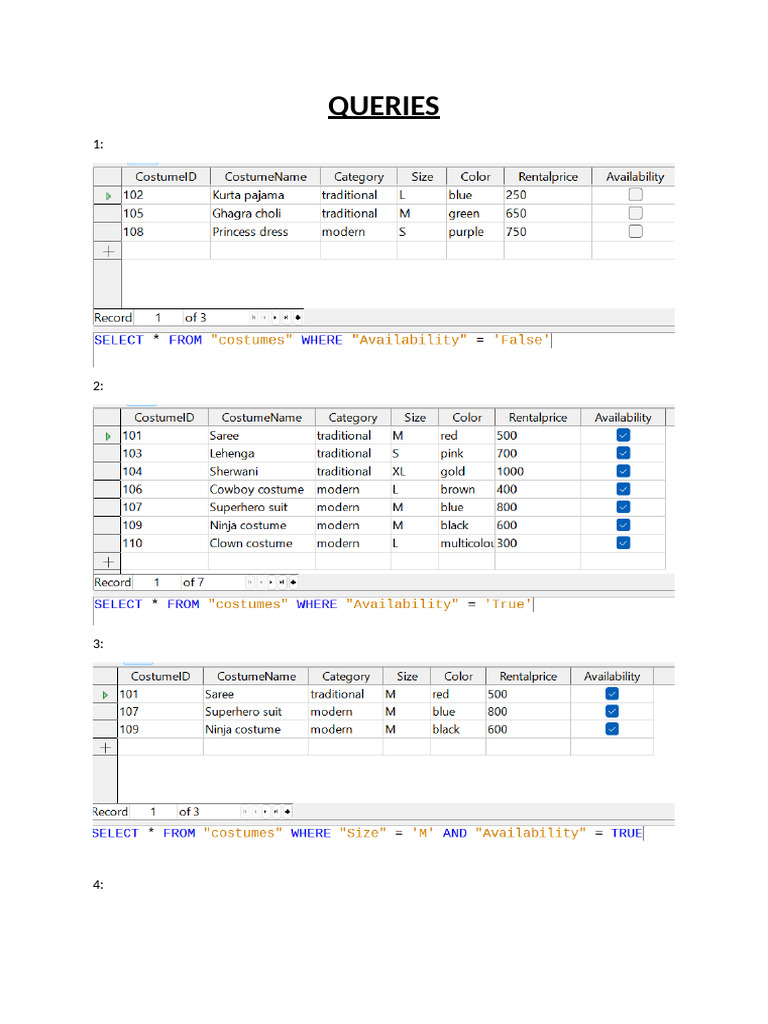Viewport: 768px width, 1024px height.
Task: Select the 'brown' color cell
Action: pos(466,489)
